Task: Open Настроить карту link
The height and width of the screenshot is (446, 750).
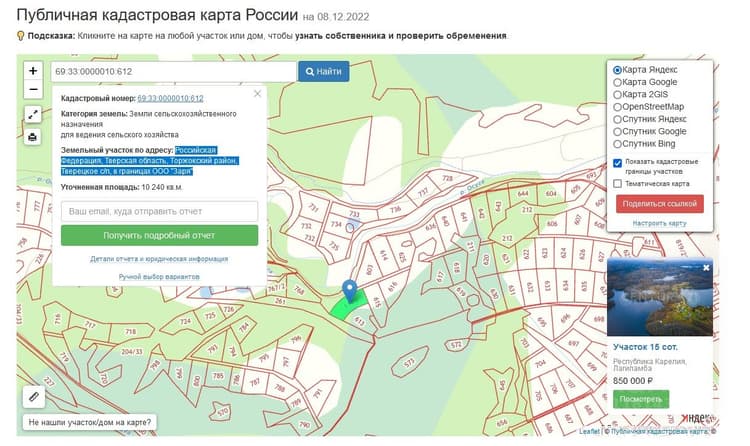Action: coord(659,223)
